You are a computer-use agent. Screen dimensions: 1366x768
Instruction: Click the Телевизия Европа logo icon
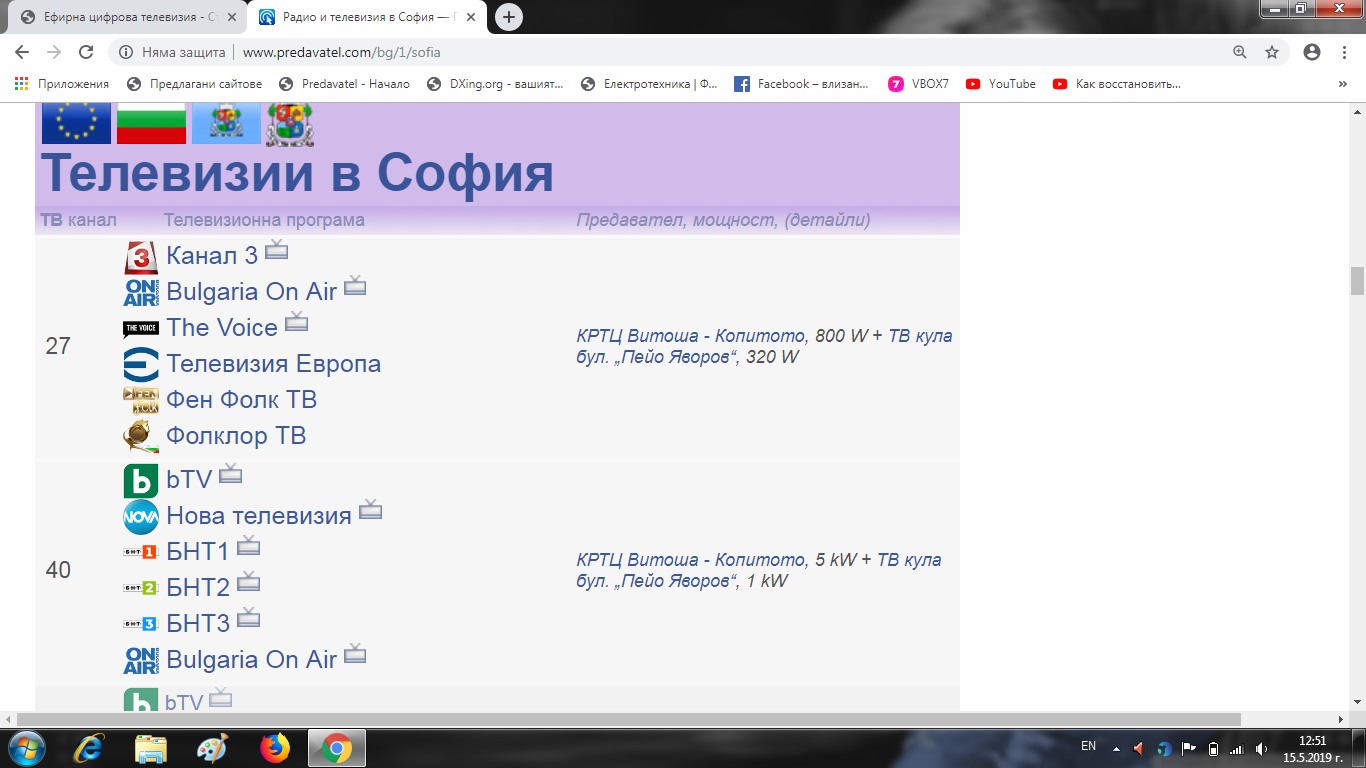click(140, 364)
